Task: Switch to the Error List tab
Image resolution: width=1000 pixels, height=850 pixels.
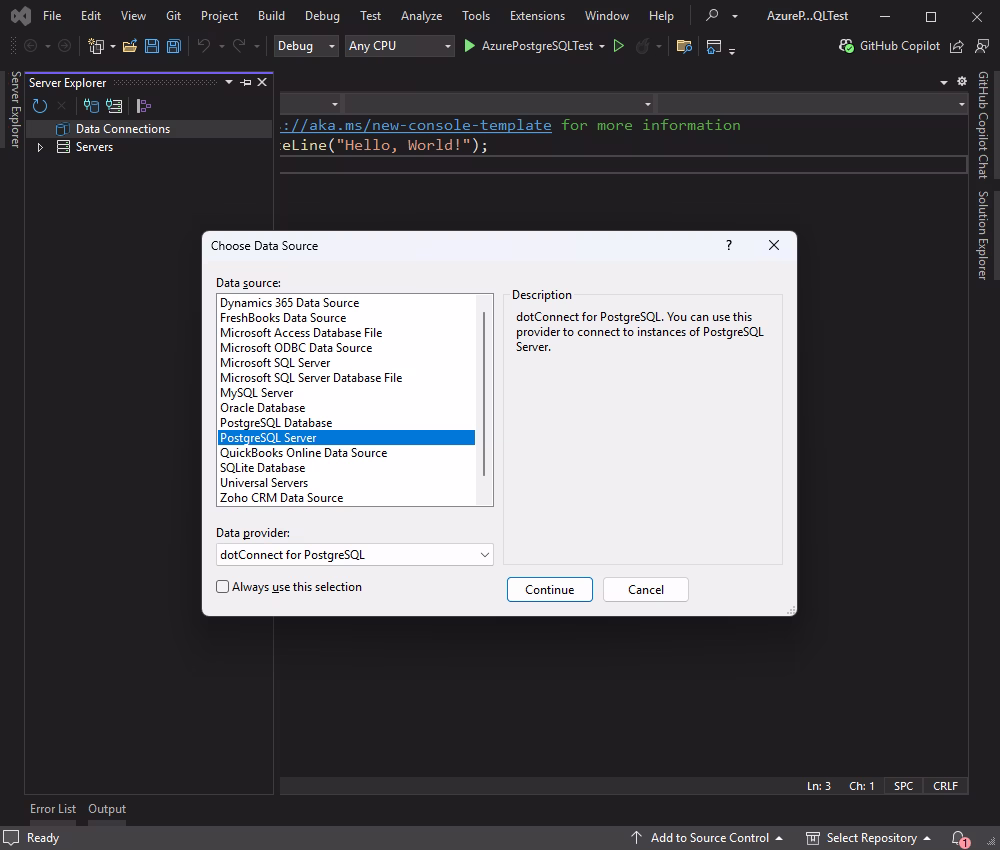Action: tap(53, 808)
